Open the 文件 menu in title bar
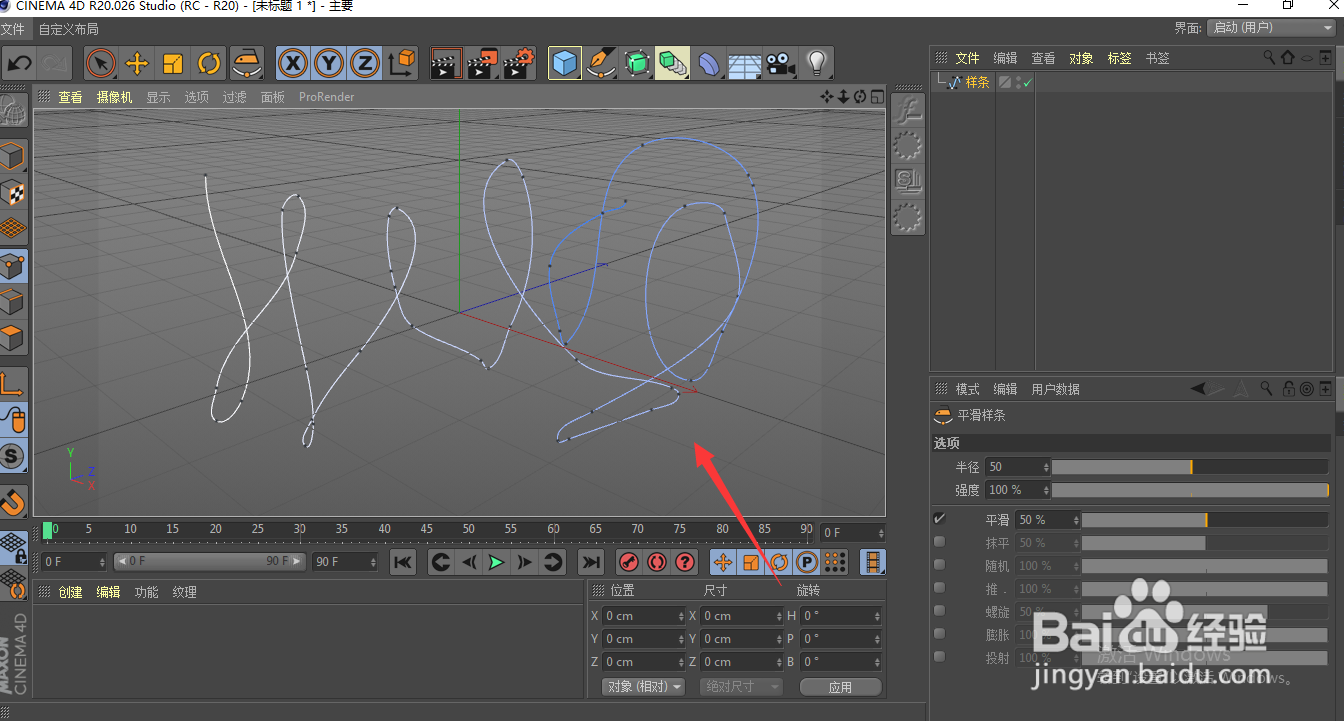This screenshot has width=1344, height=721. pos(12,29)
